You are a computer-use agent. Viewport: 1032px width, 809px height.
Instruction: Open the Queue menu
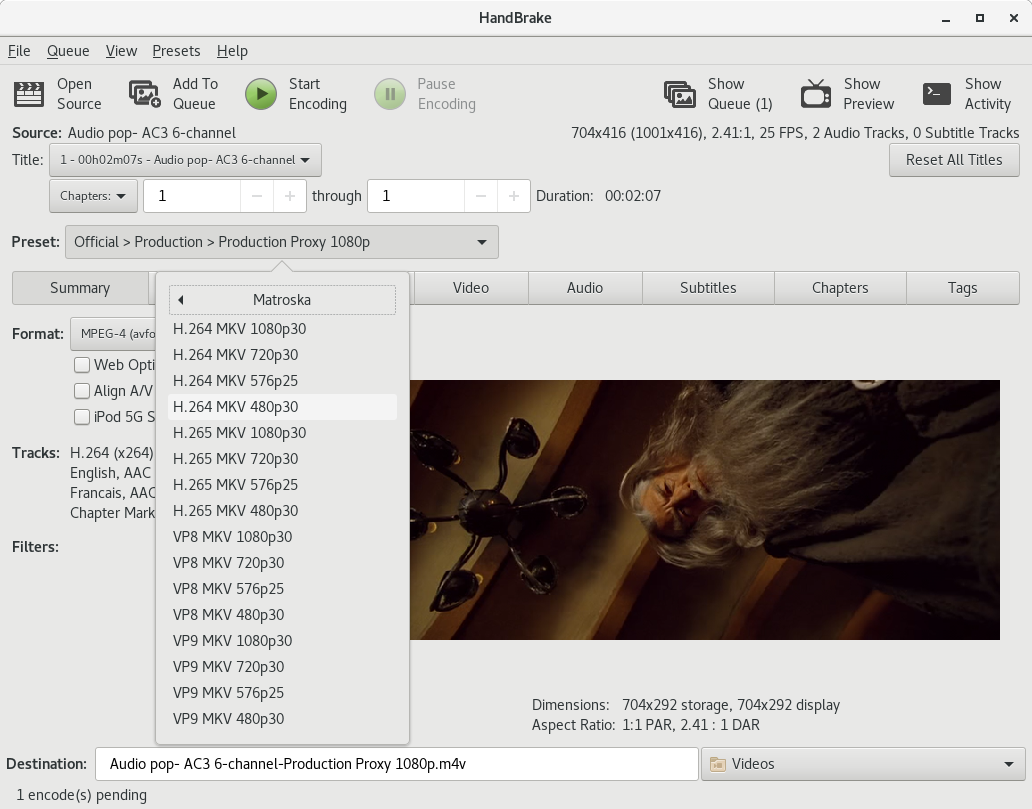pyautogui.click(x=68, y=51)
